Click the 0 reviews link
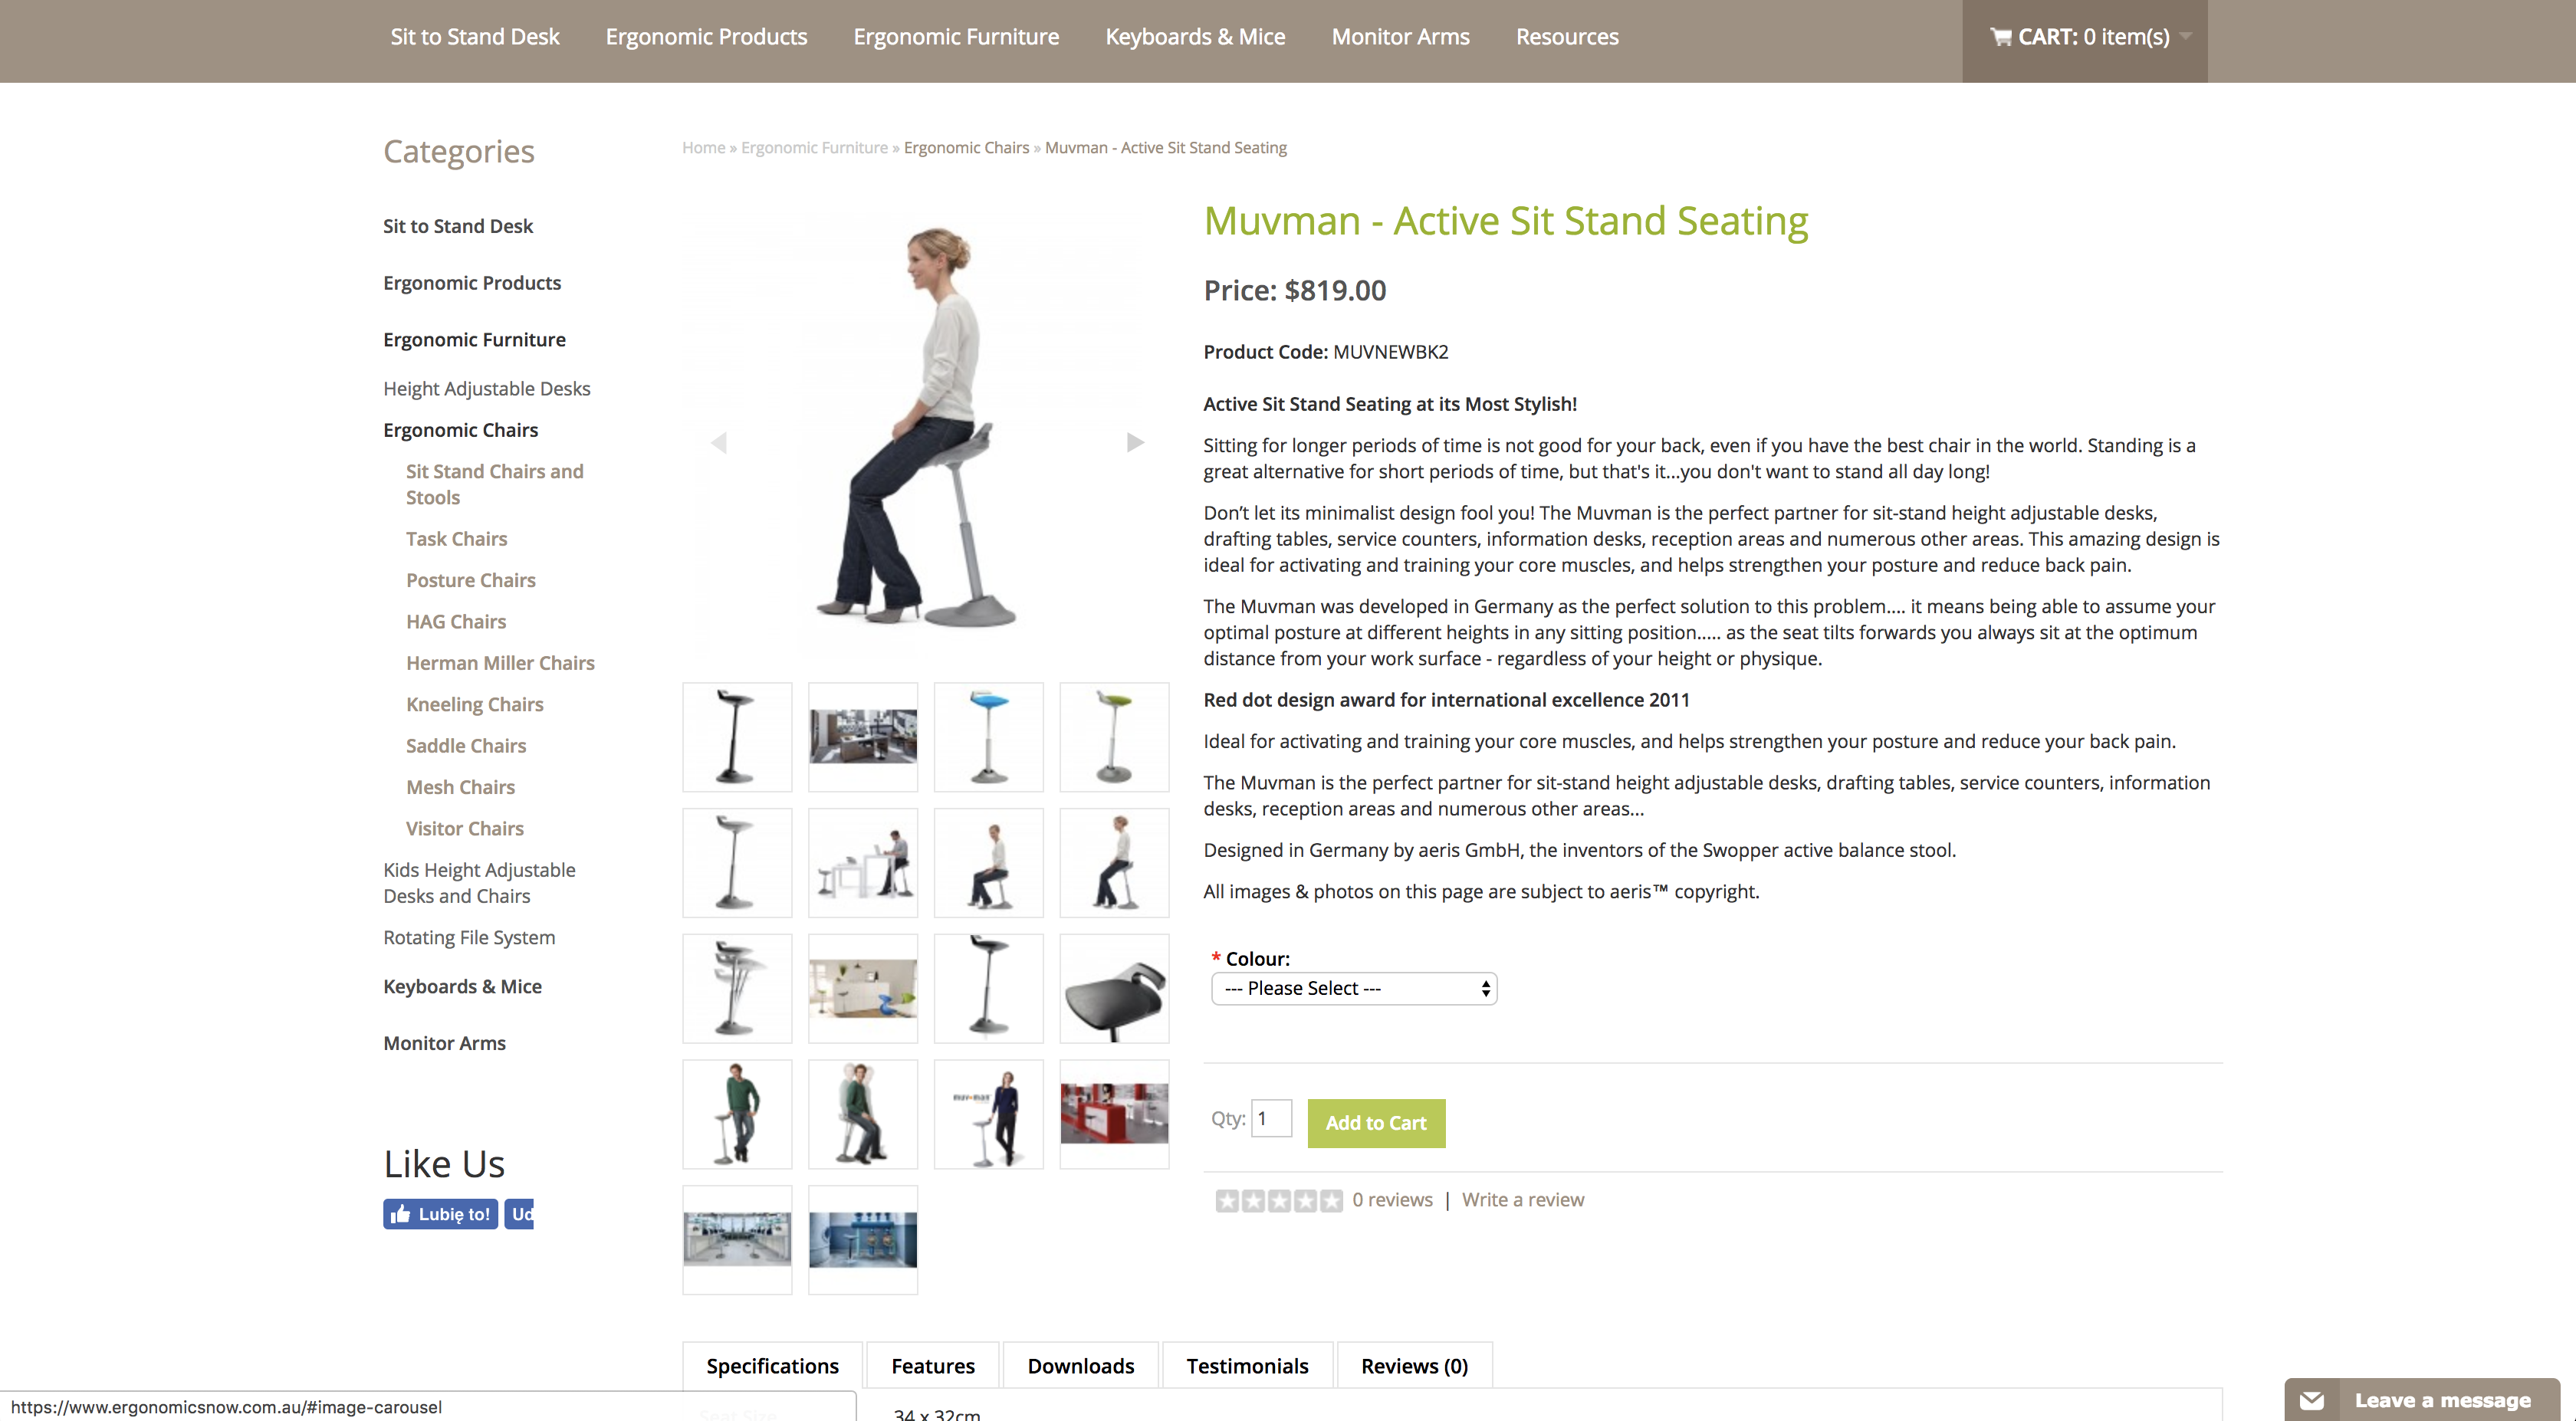 coord(1392,1199)
